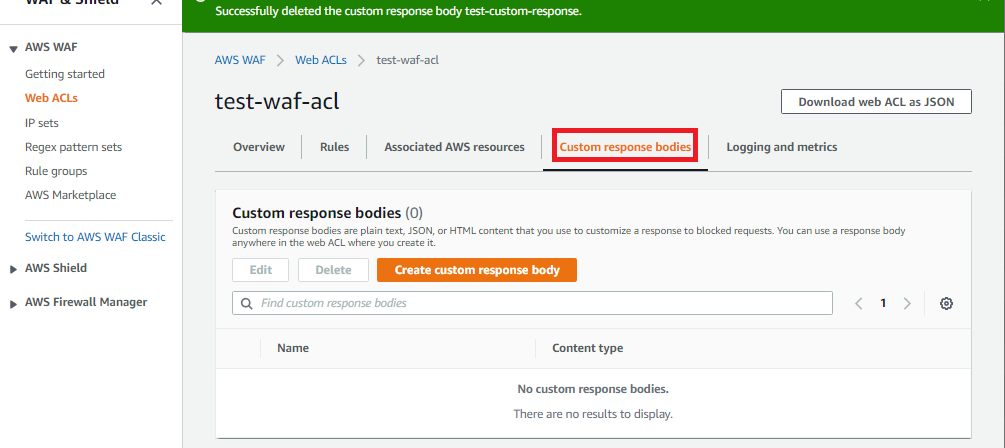This screenshot has height=448, width=1005.
Task: Switch to AWS WAF Classic
Action: (x=95, y=237)
